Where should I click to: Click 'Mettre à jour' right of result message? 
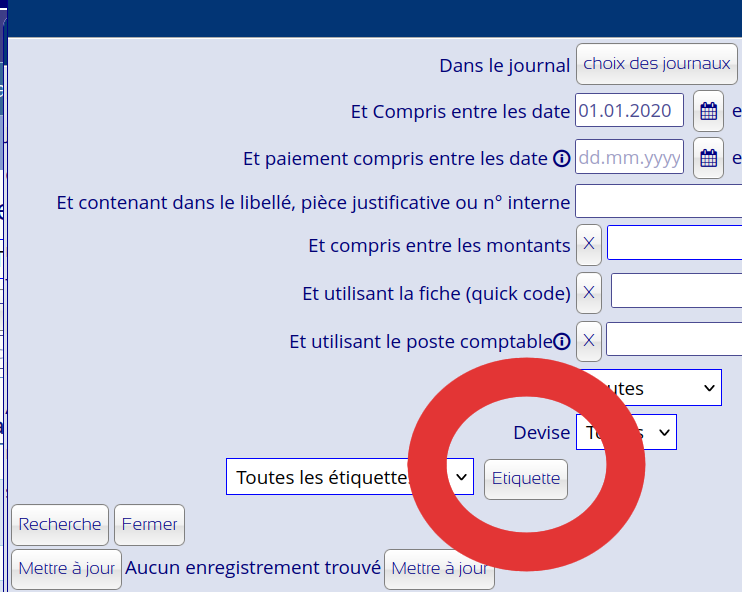click(439, 568)
